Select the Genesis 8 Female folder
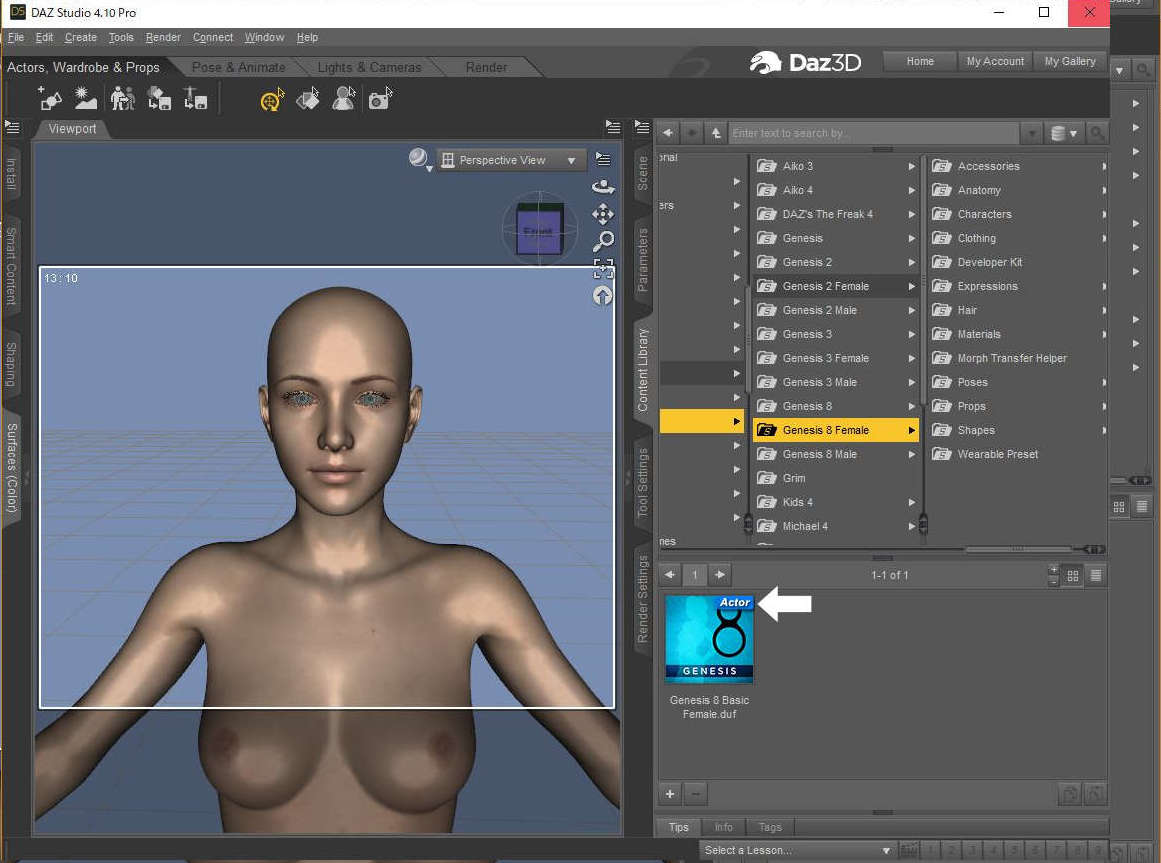Image resolution: width=1161 pixels, height=863 pixels. click(835, 430)
